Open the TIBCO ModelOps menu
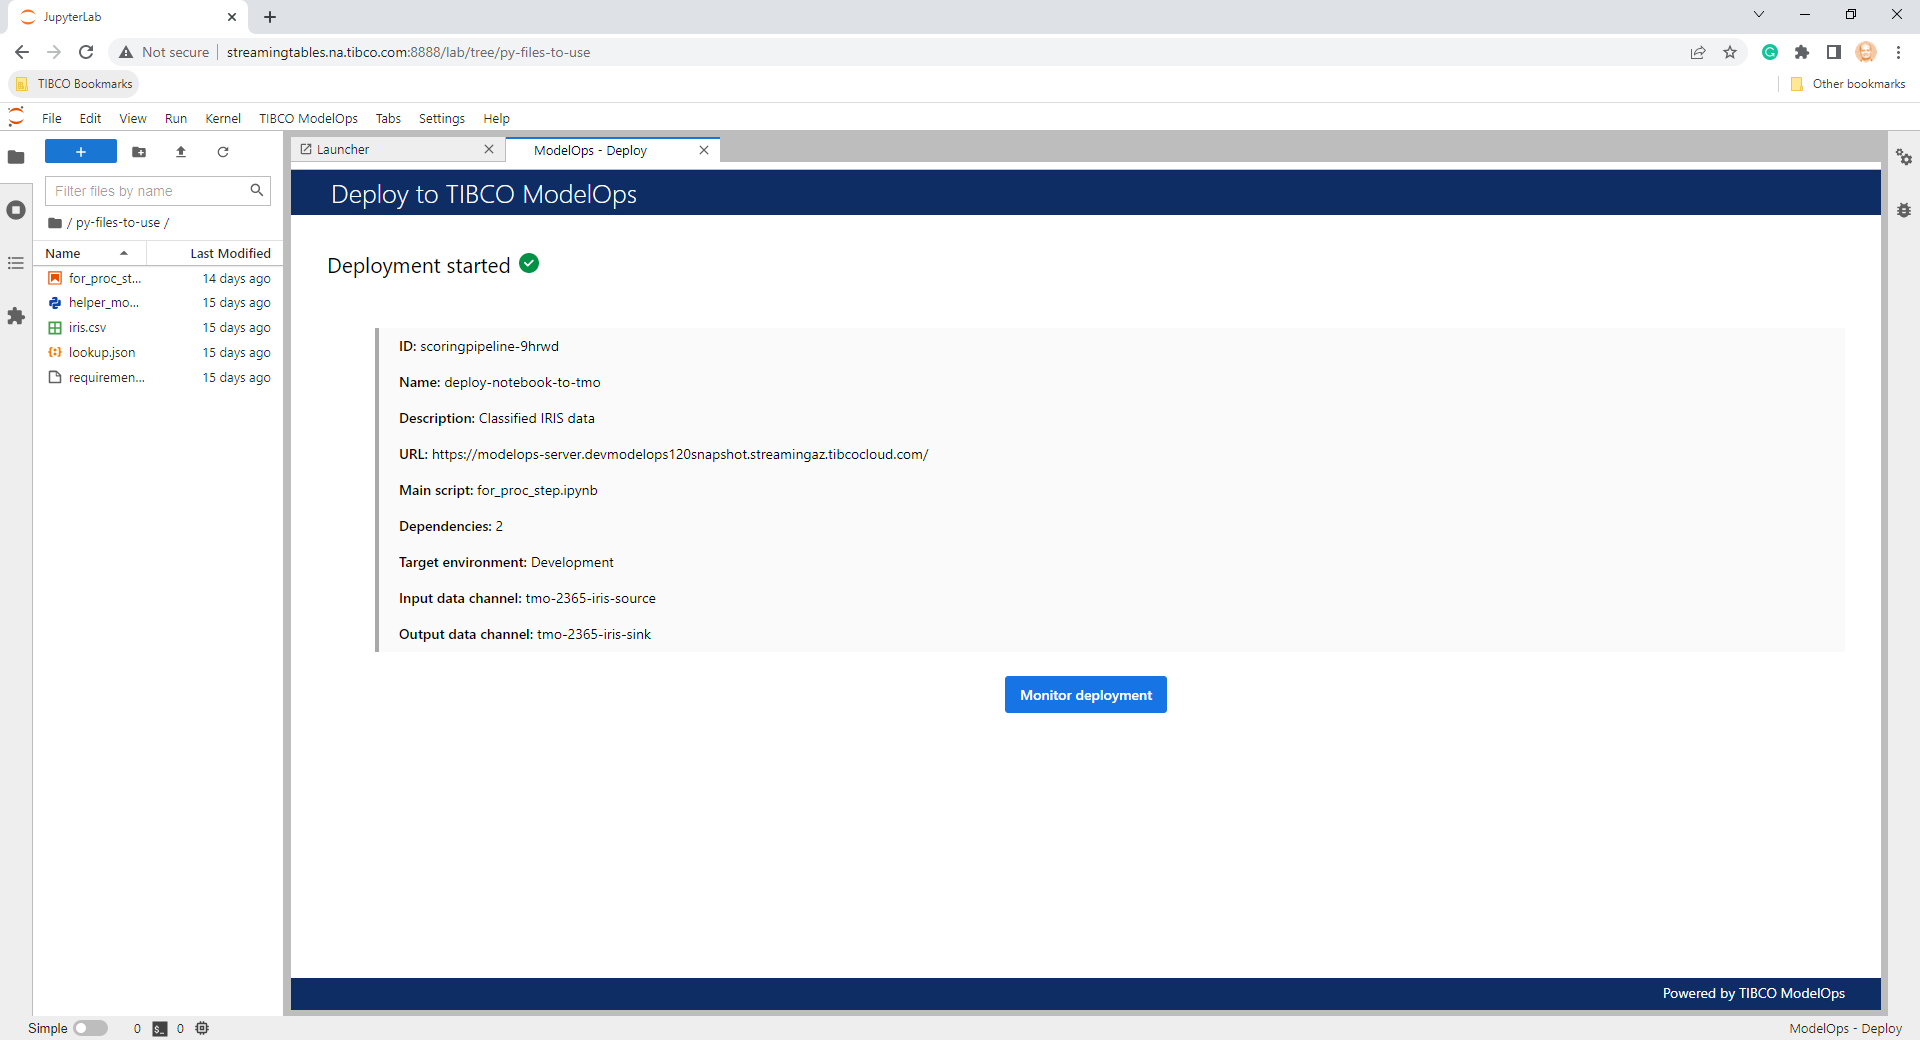The height and width of the screenshot is (1040, 1920). pyautogui.click(x=308, y=118)
